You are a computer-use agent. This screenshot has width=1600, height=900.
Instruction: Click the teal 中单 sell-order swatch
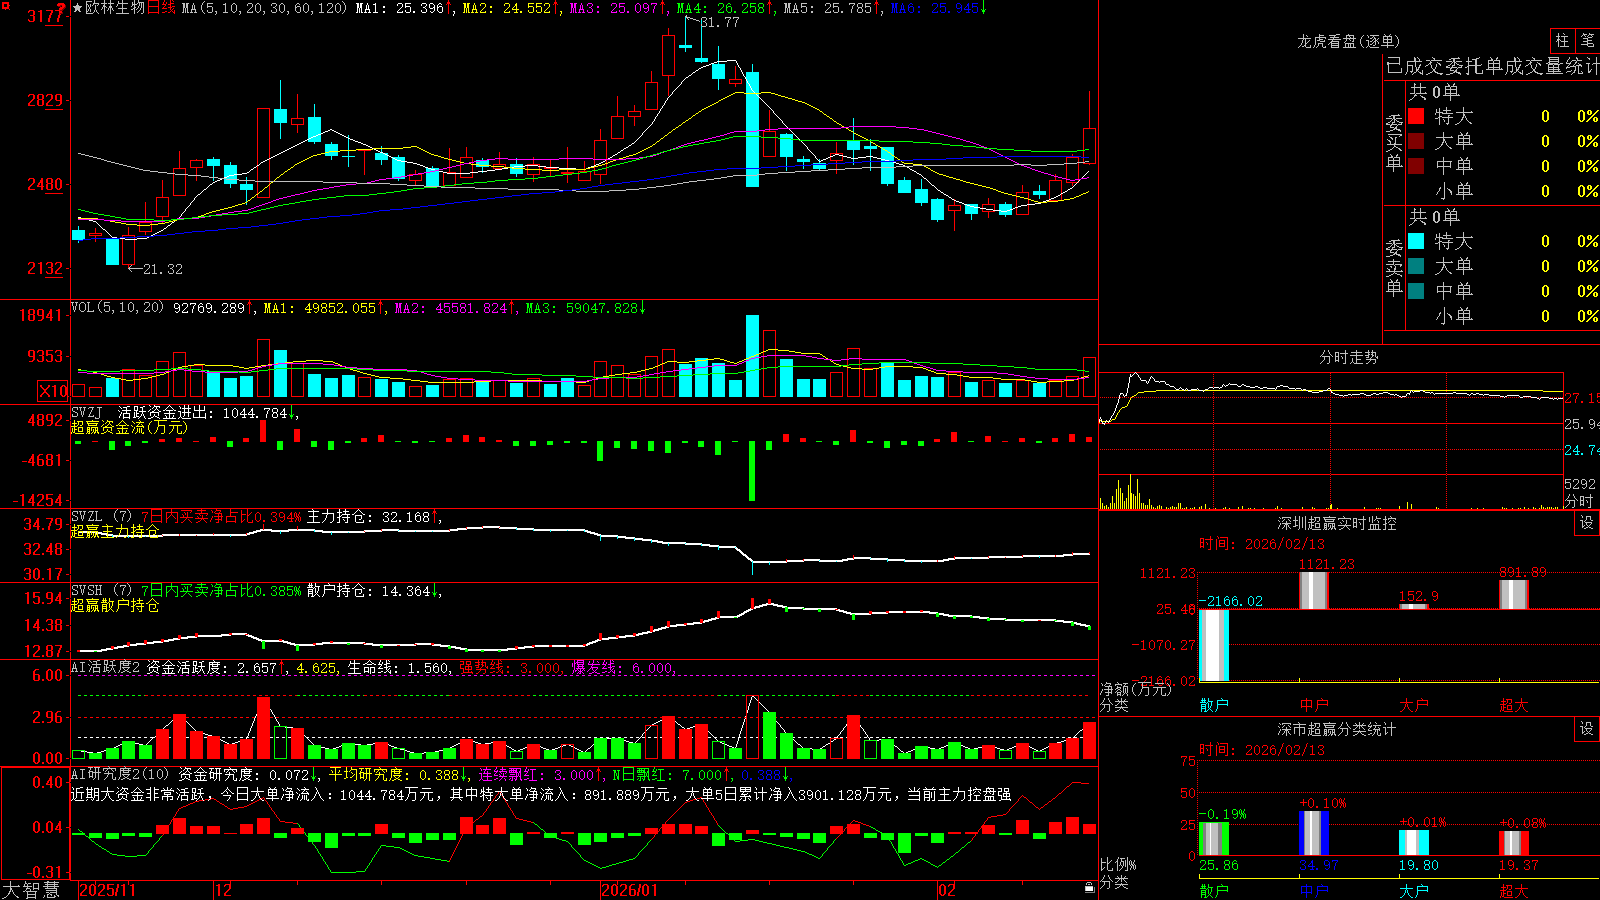pyautogui.click(x=1416, y=291)
